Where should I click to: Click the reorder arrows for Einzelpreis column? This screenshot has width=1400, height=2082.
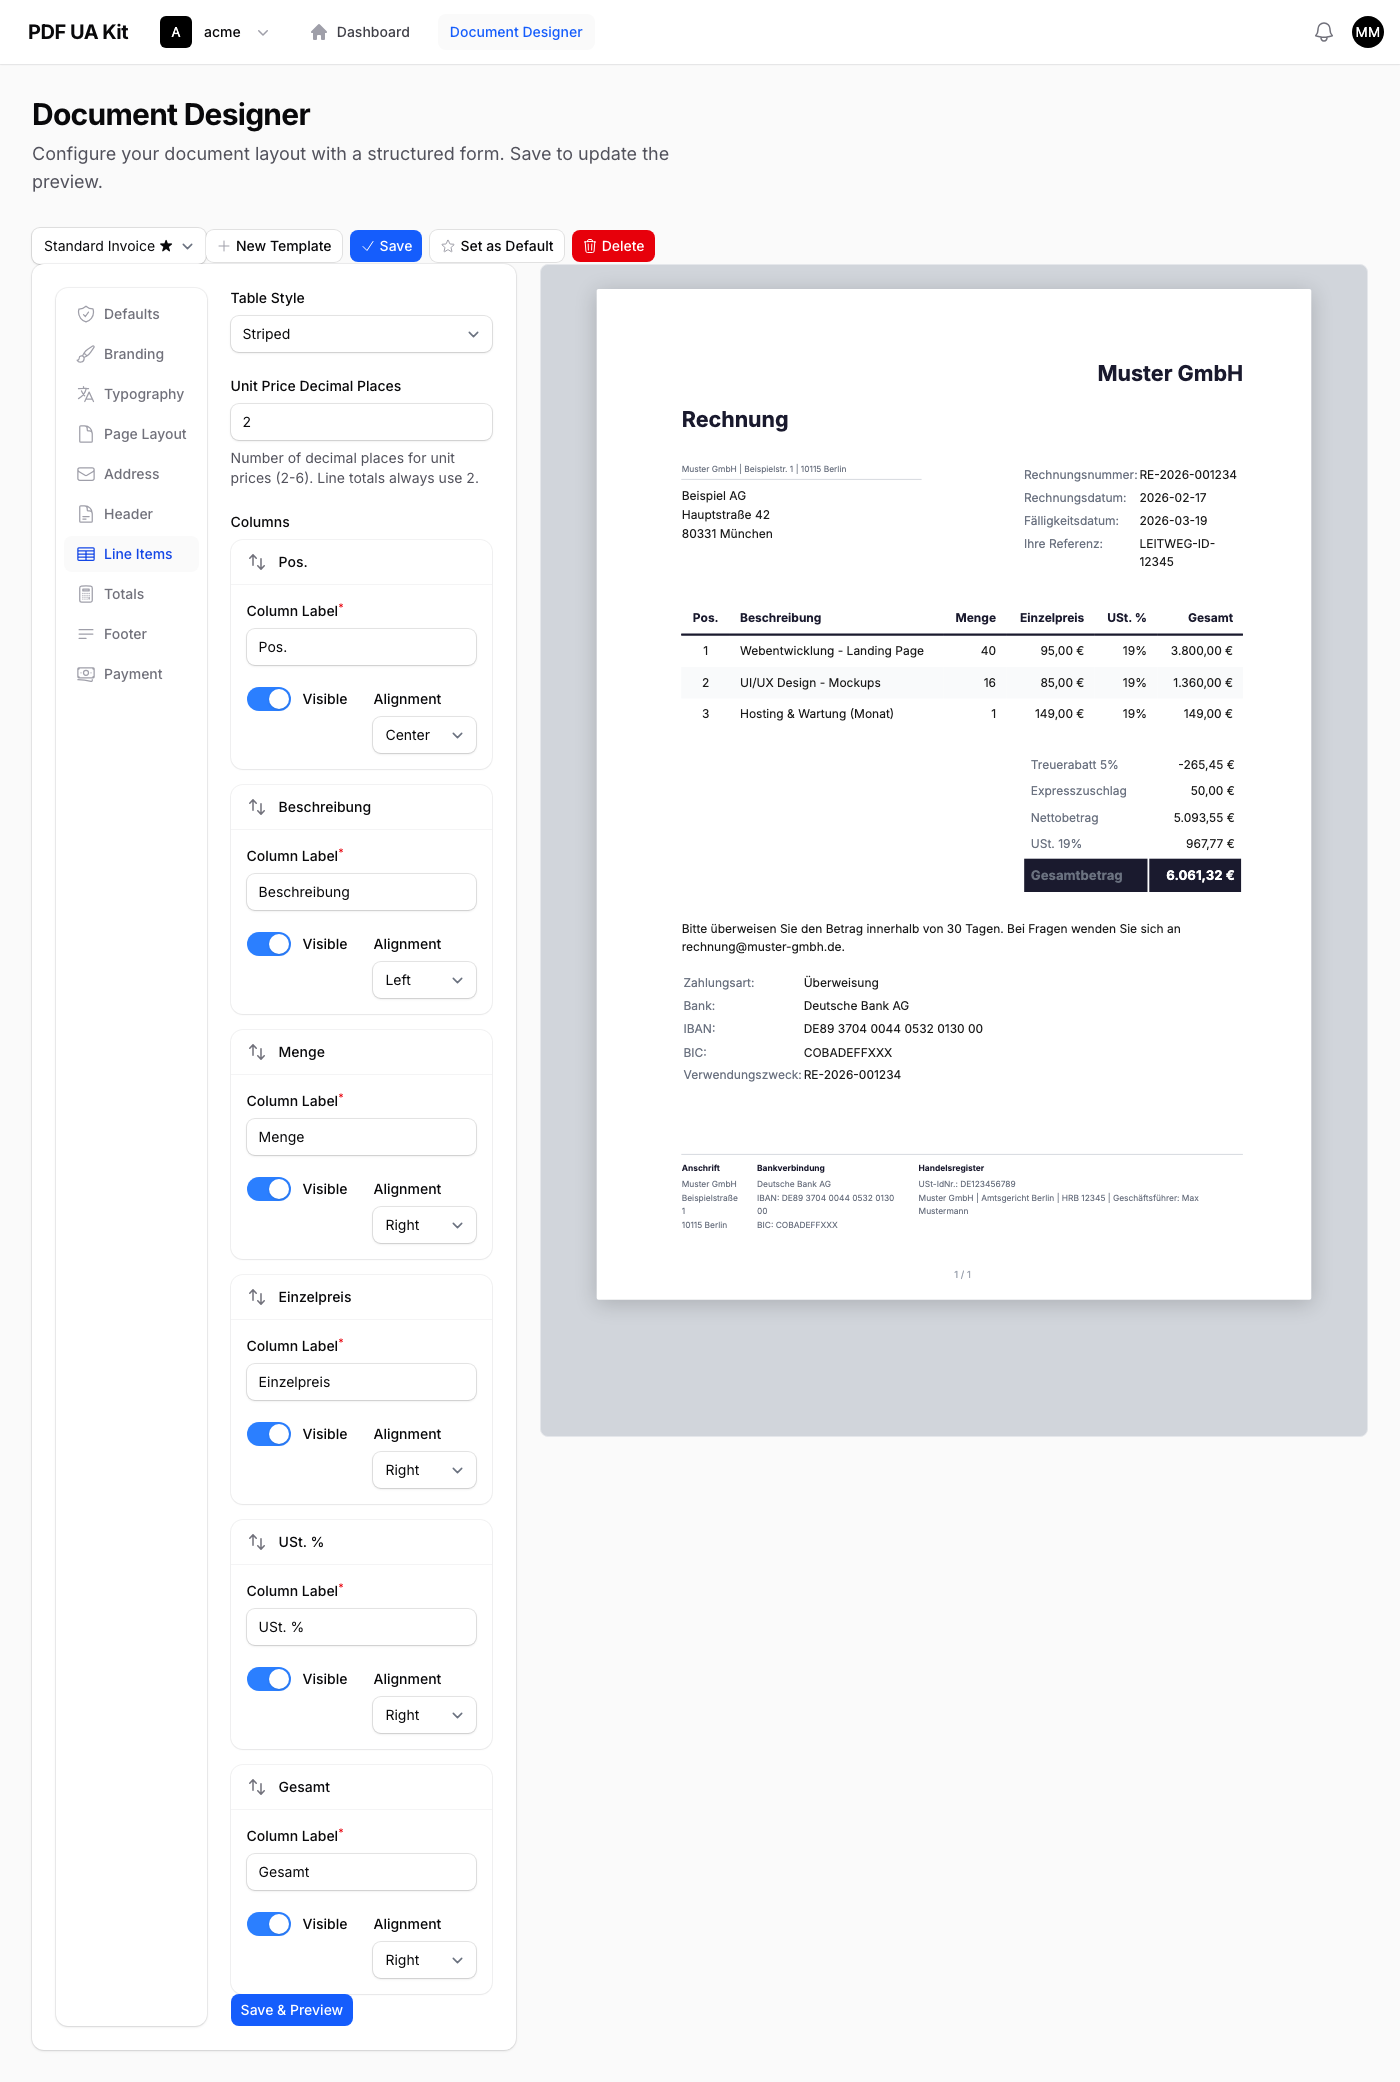click(x=257, y=1297)
